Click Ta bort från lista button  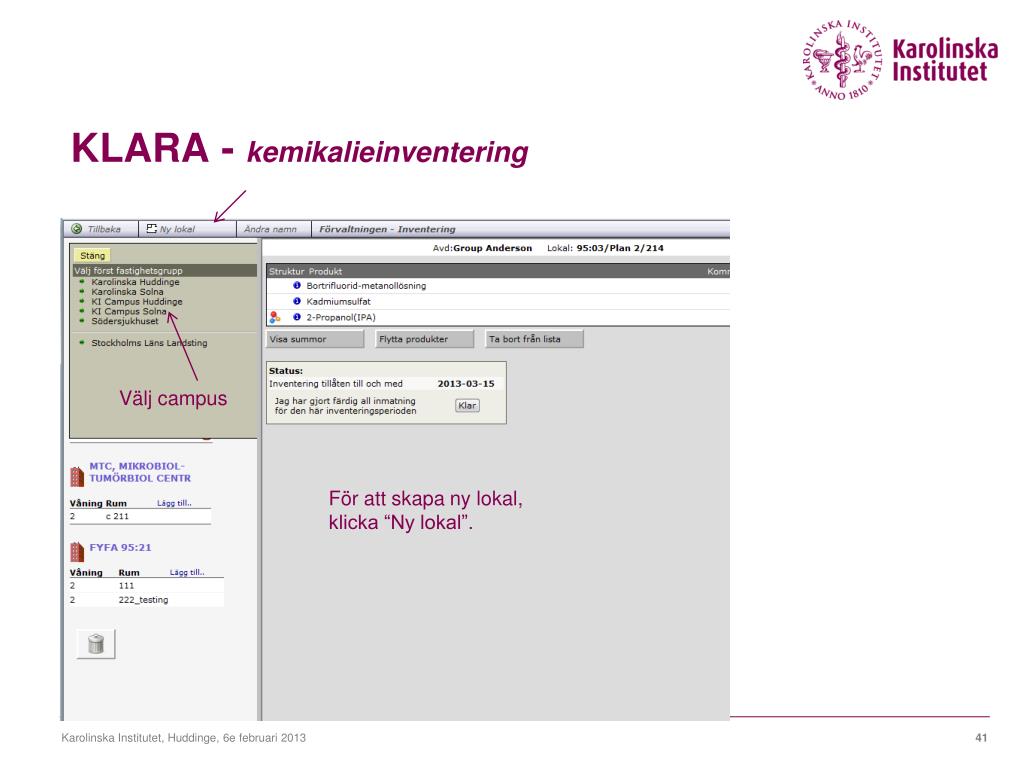[x=534, y=339]
